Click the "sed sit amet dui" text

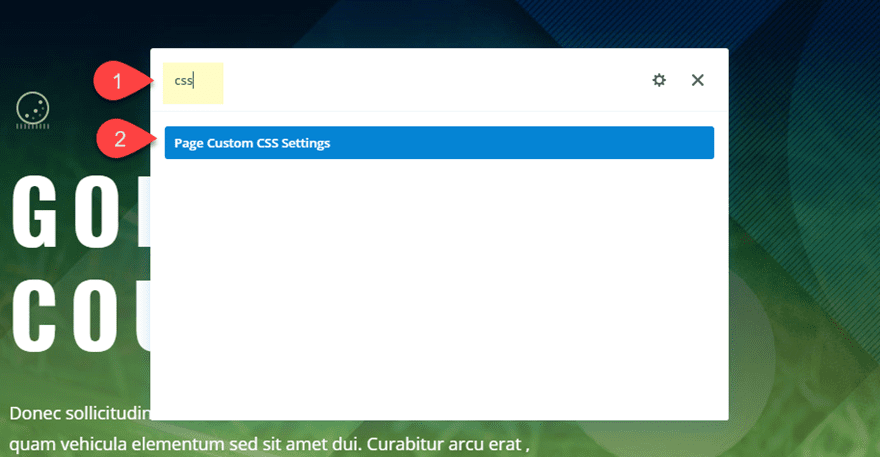[320, 442]
